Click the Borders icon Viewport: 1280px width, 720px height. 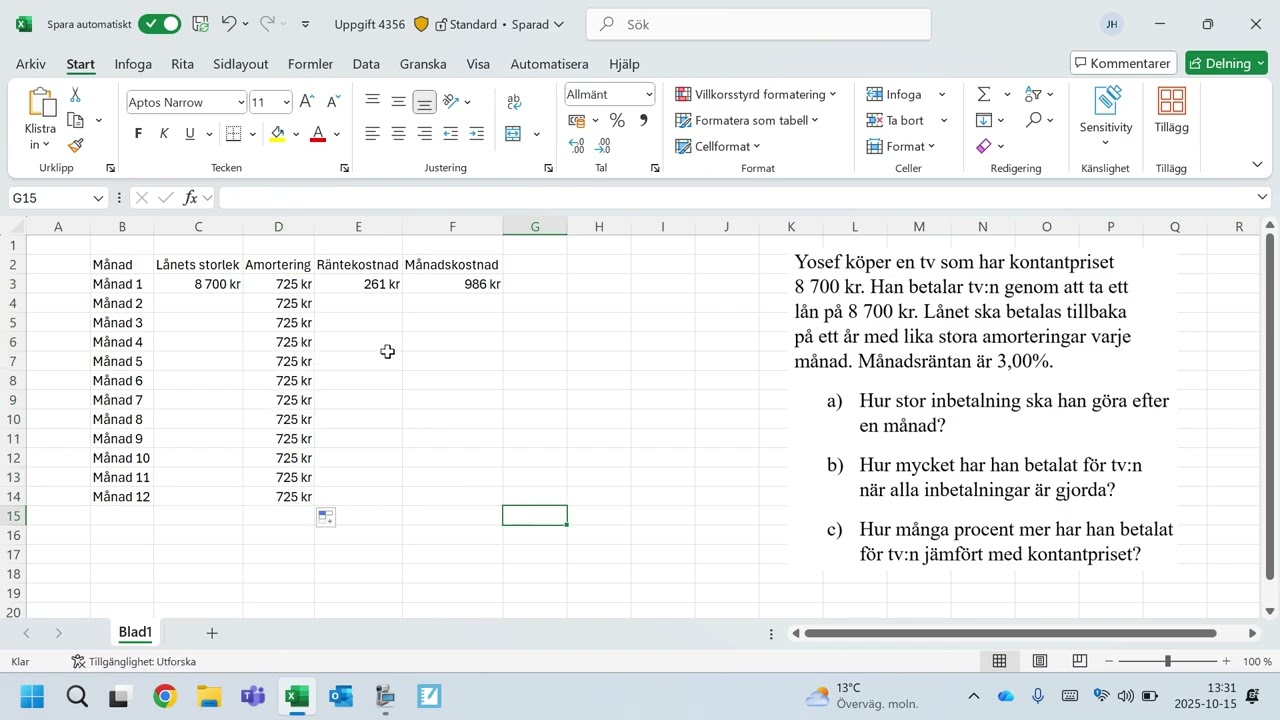(x=233, y=134)
